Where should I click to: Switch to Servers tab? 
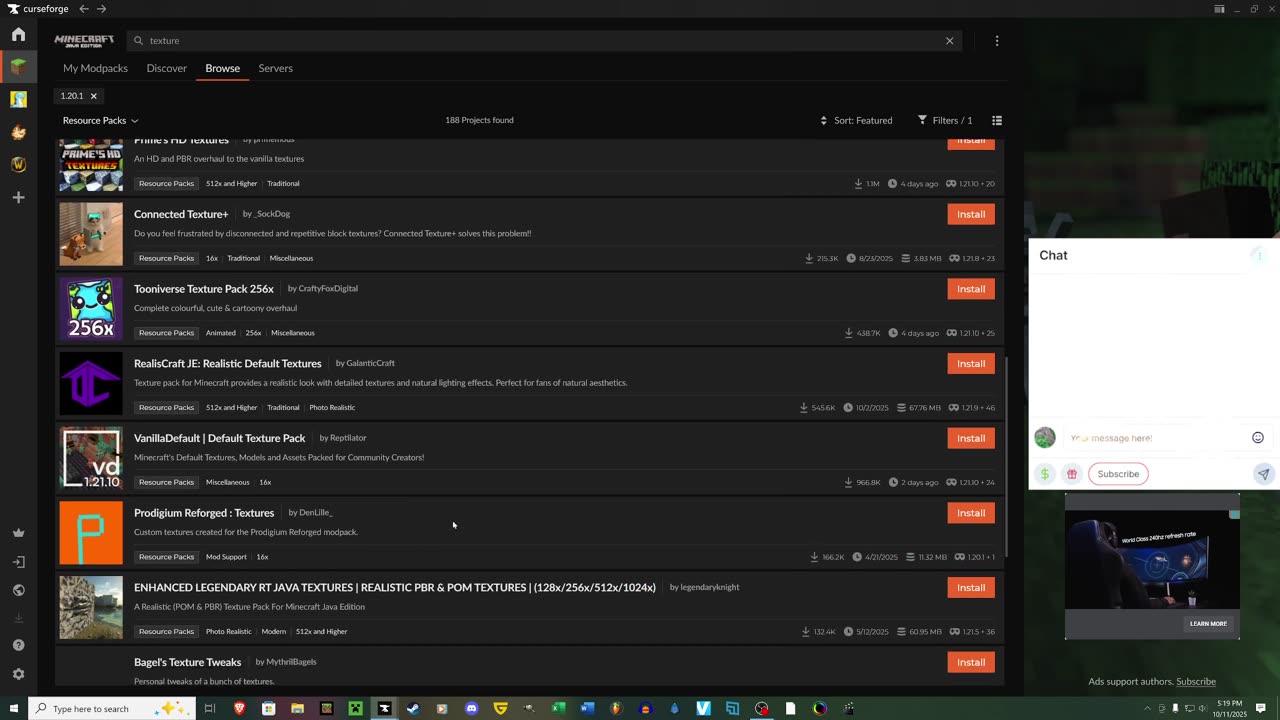276,68
